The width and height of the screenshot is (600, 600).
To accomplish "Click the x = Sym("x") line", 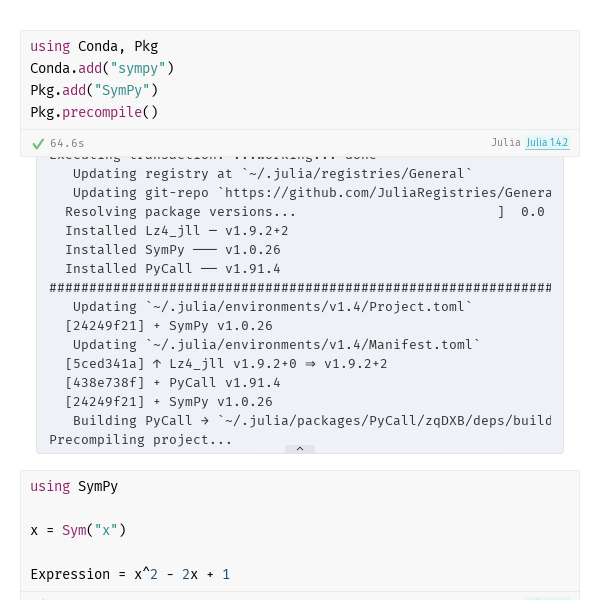I will pyautogui.click(x=78, y=530).
